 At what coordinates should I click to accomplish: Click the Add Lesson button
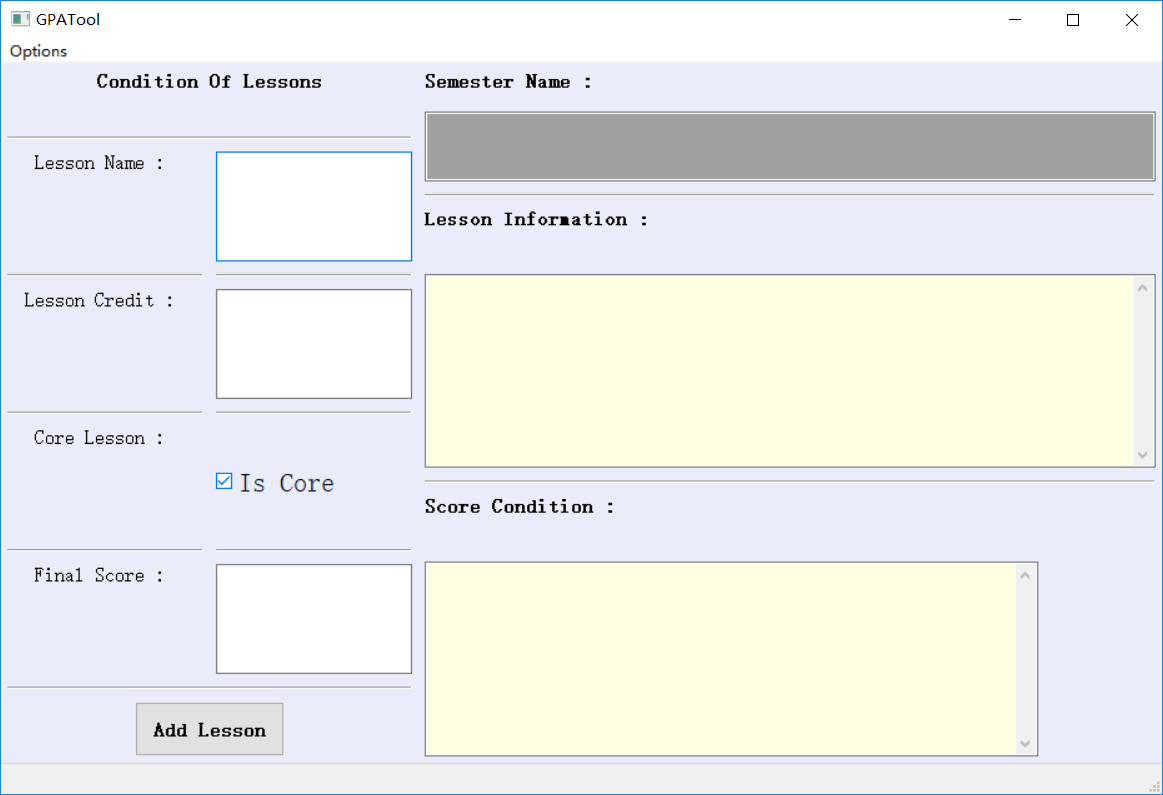pos(210,729)
